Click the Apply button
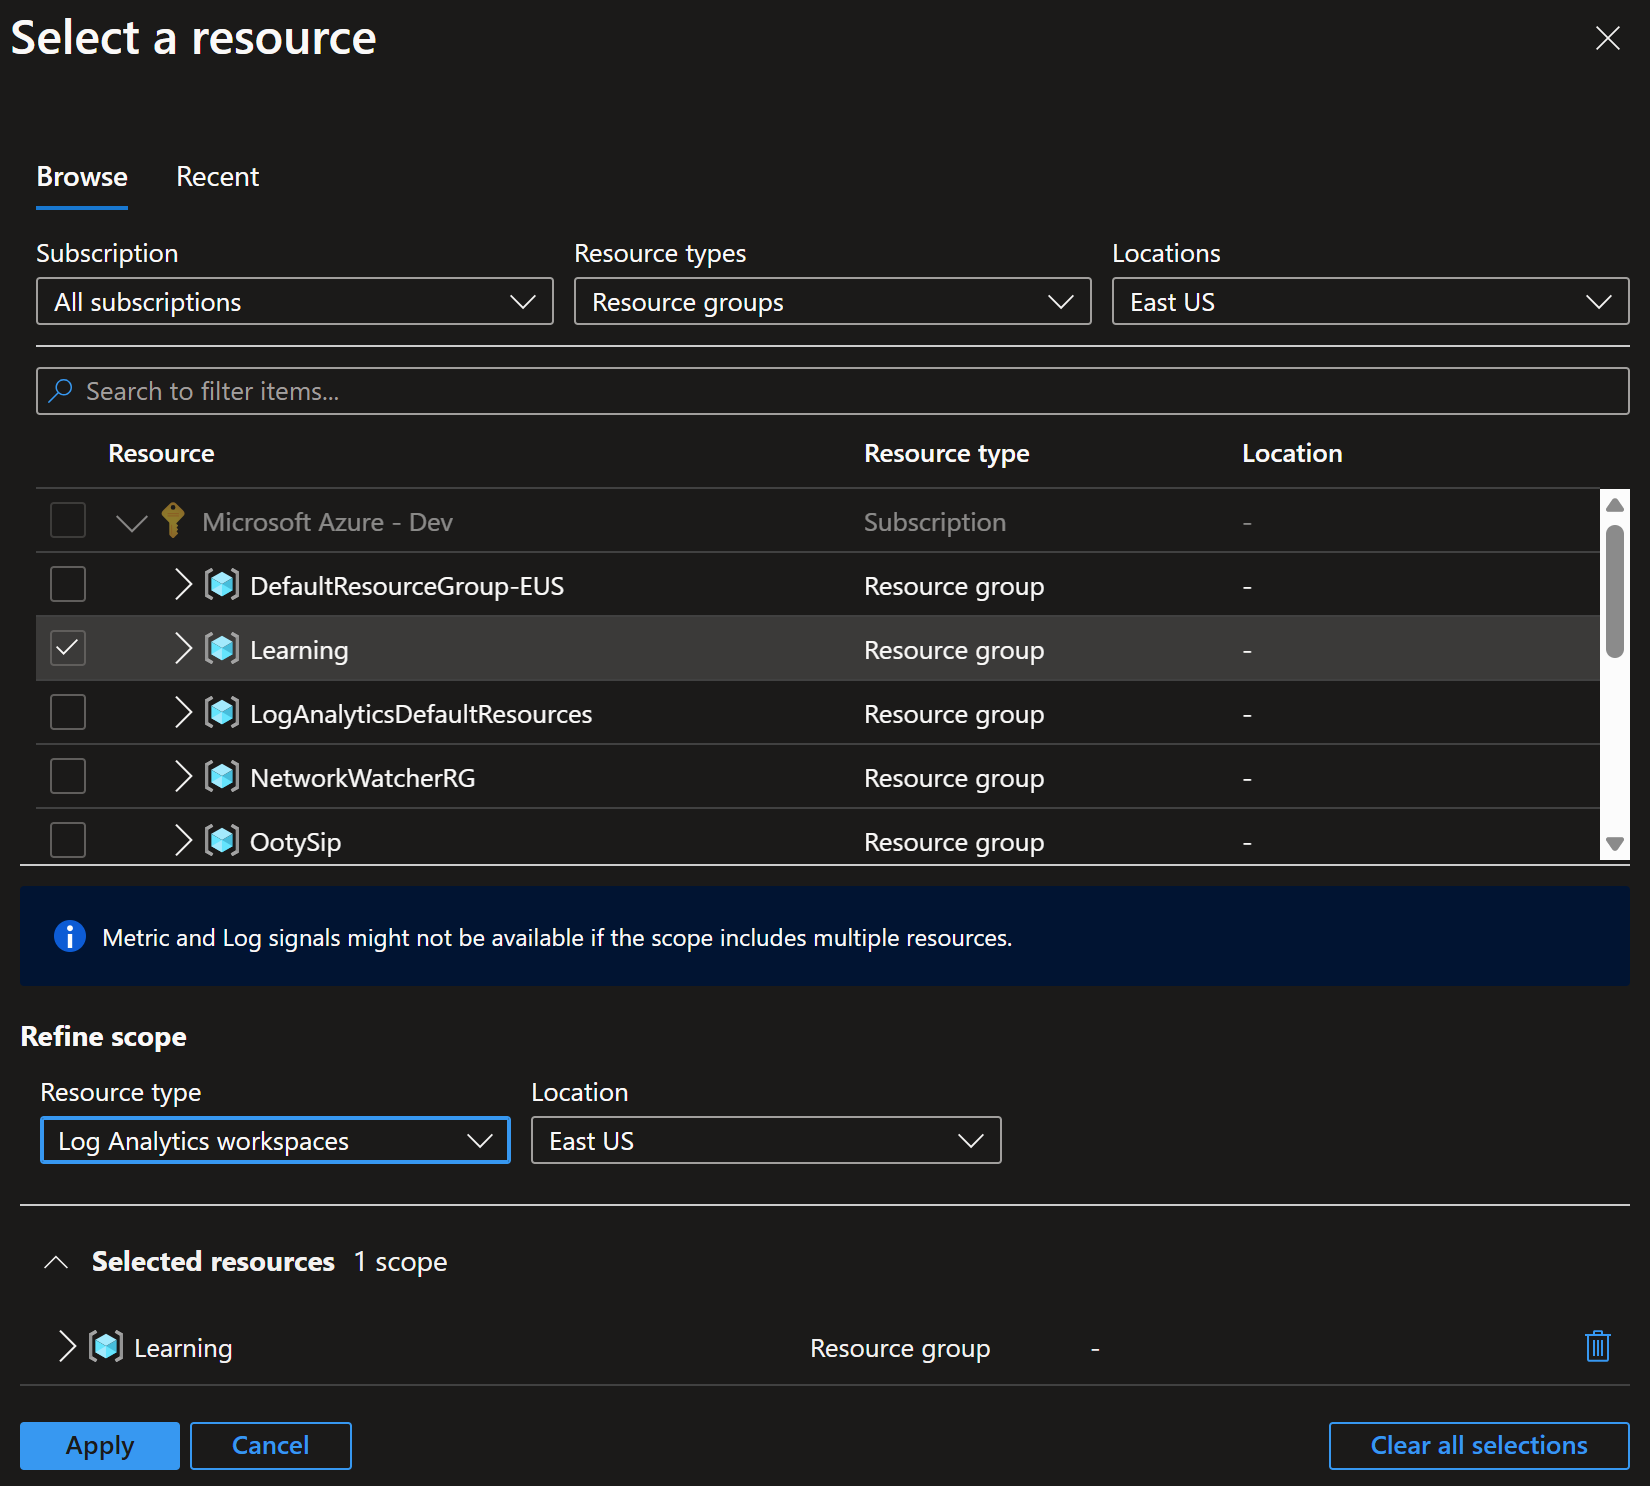1650x1486 pixels. click(100, 1445)
